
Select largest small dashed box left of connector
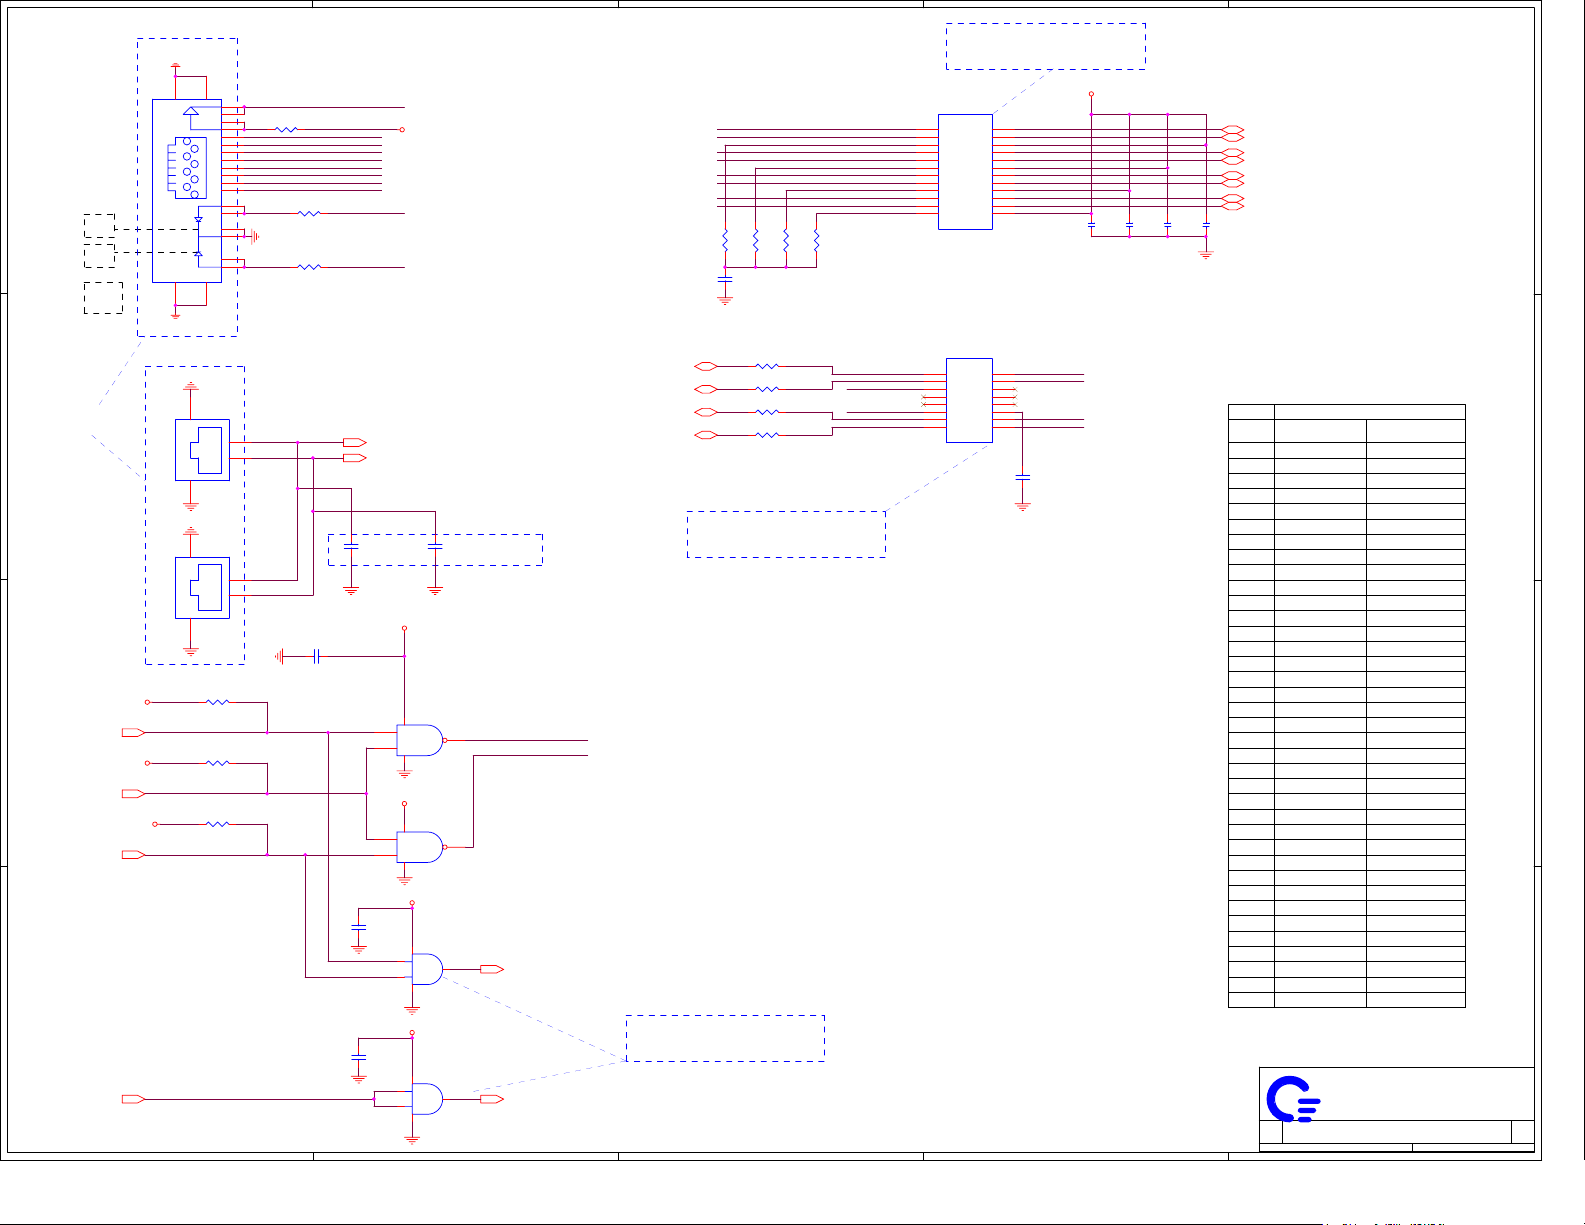[103, 298]
